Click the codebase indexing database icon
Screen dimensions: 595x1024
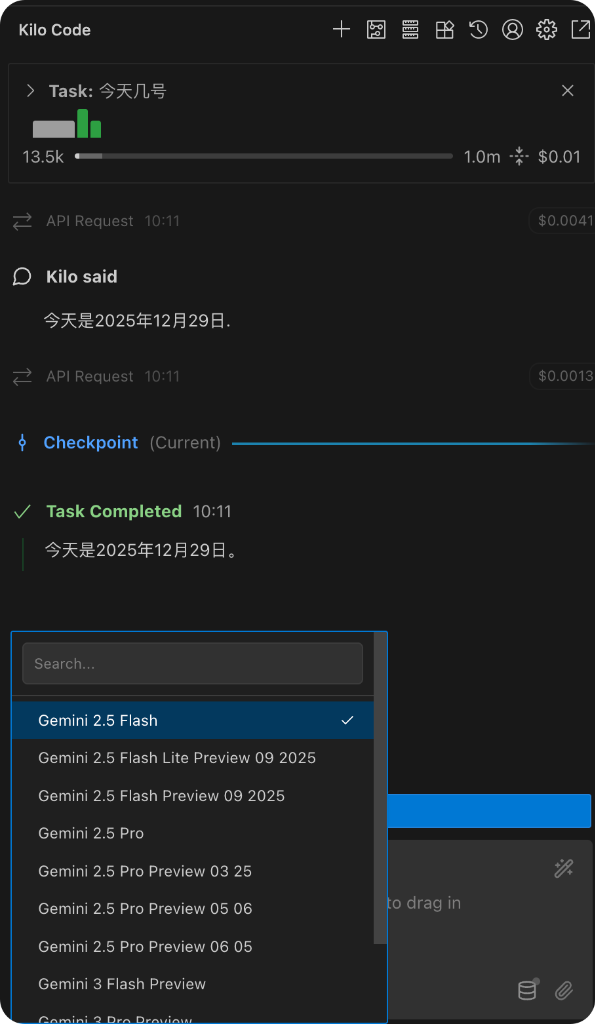[528, 989]
